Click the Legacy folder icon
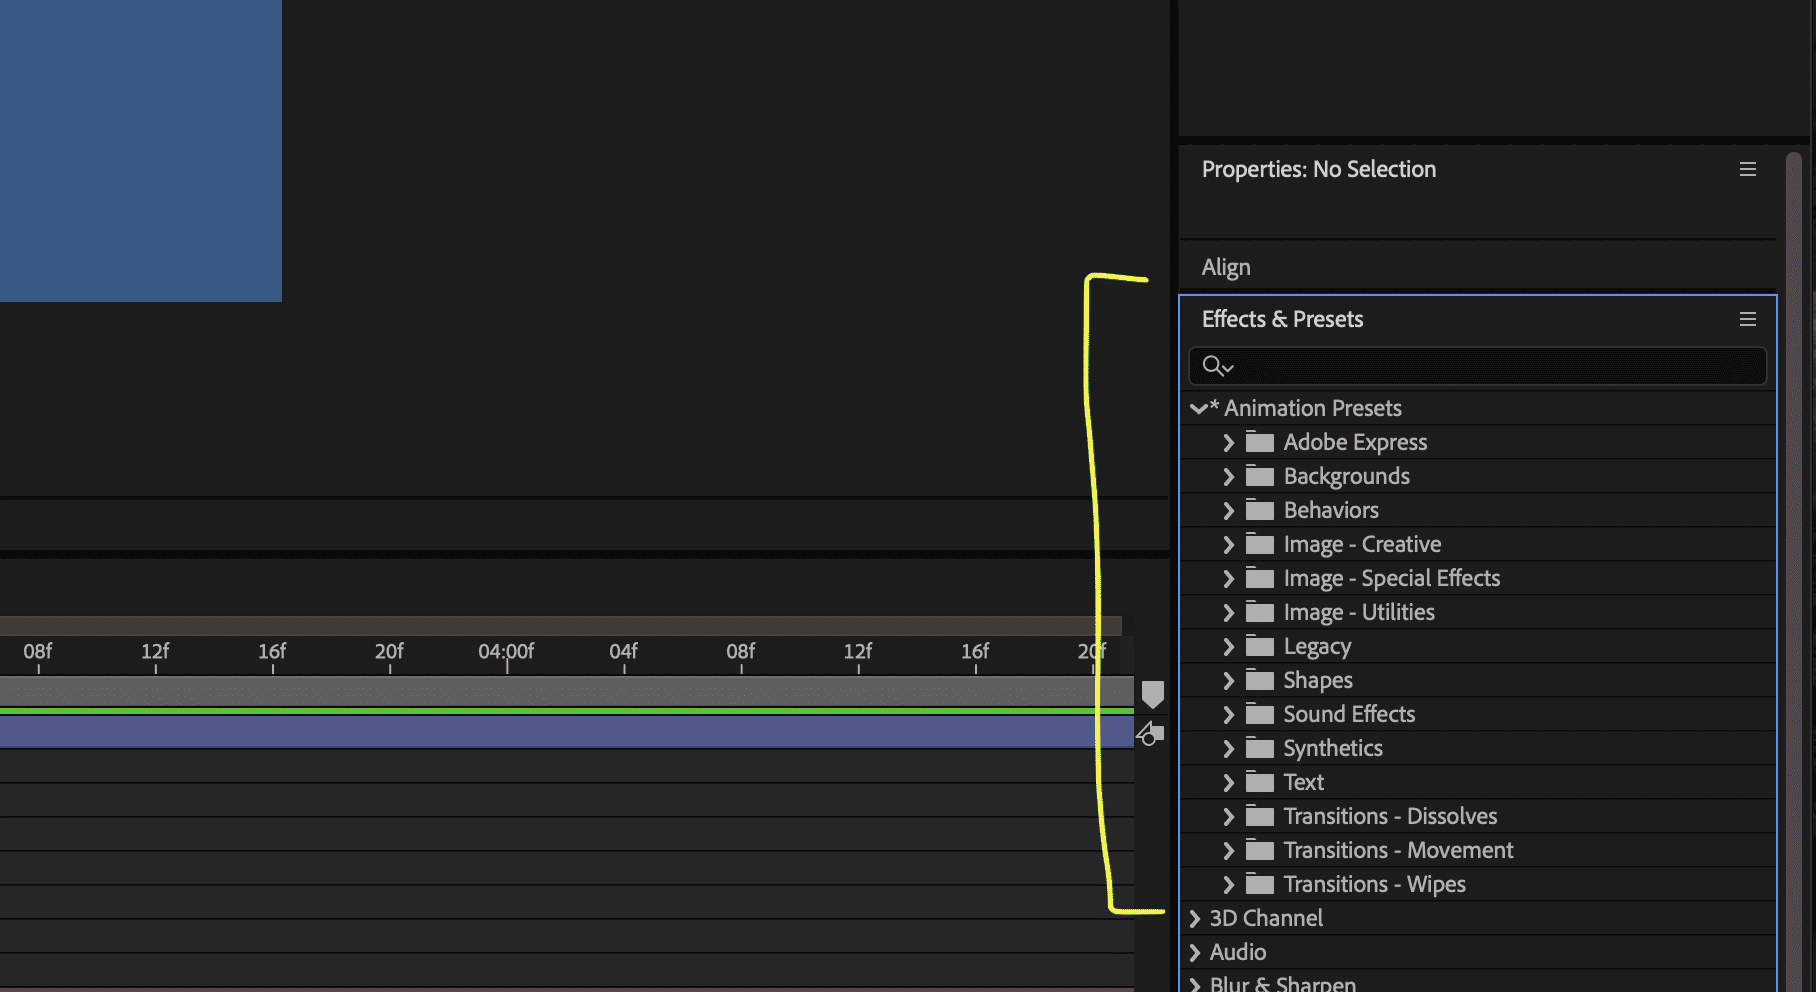The image size is (1816, 992). point(1260,646)
